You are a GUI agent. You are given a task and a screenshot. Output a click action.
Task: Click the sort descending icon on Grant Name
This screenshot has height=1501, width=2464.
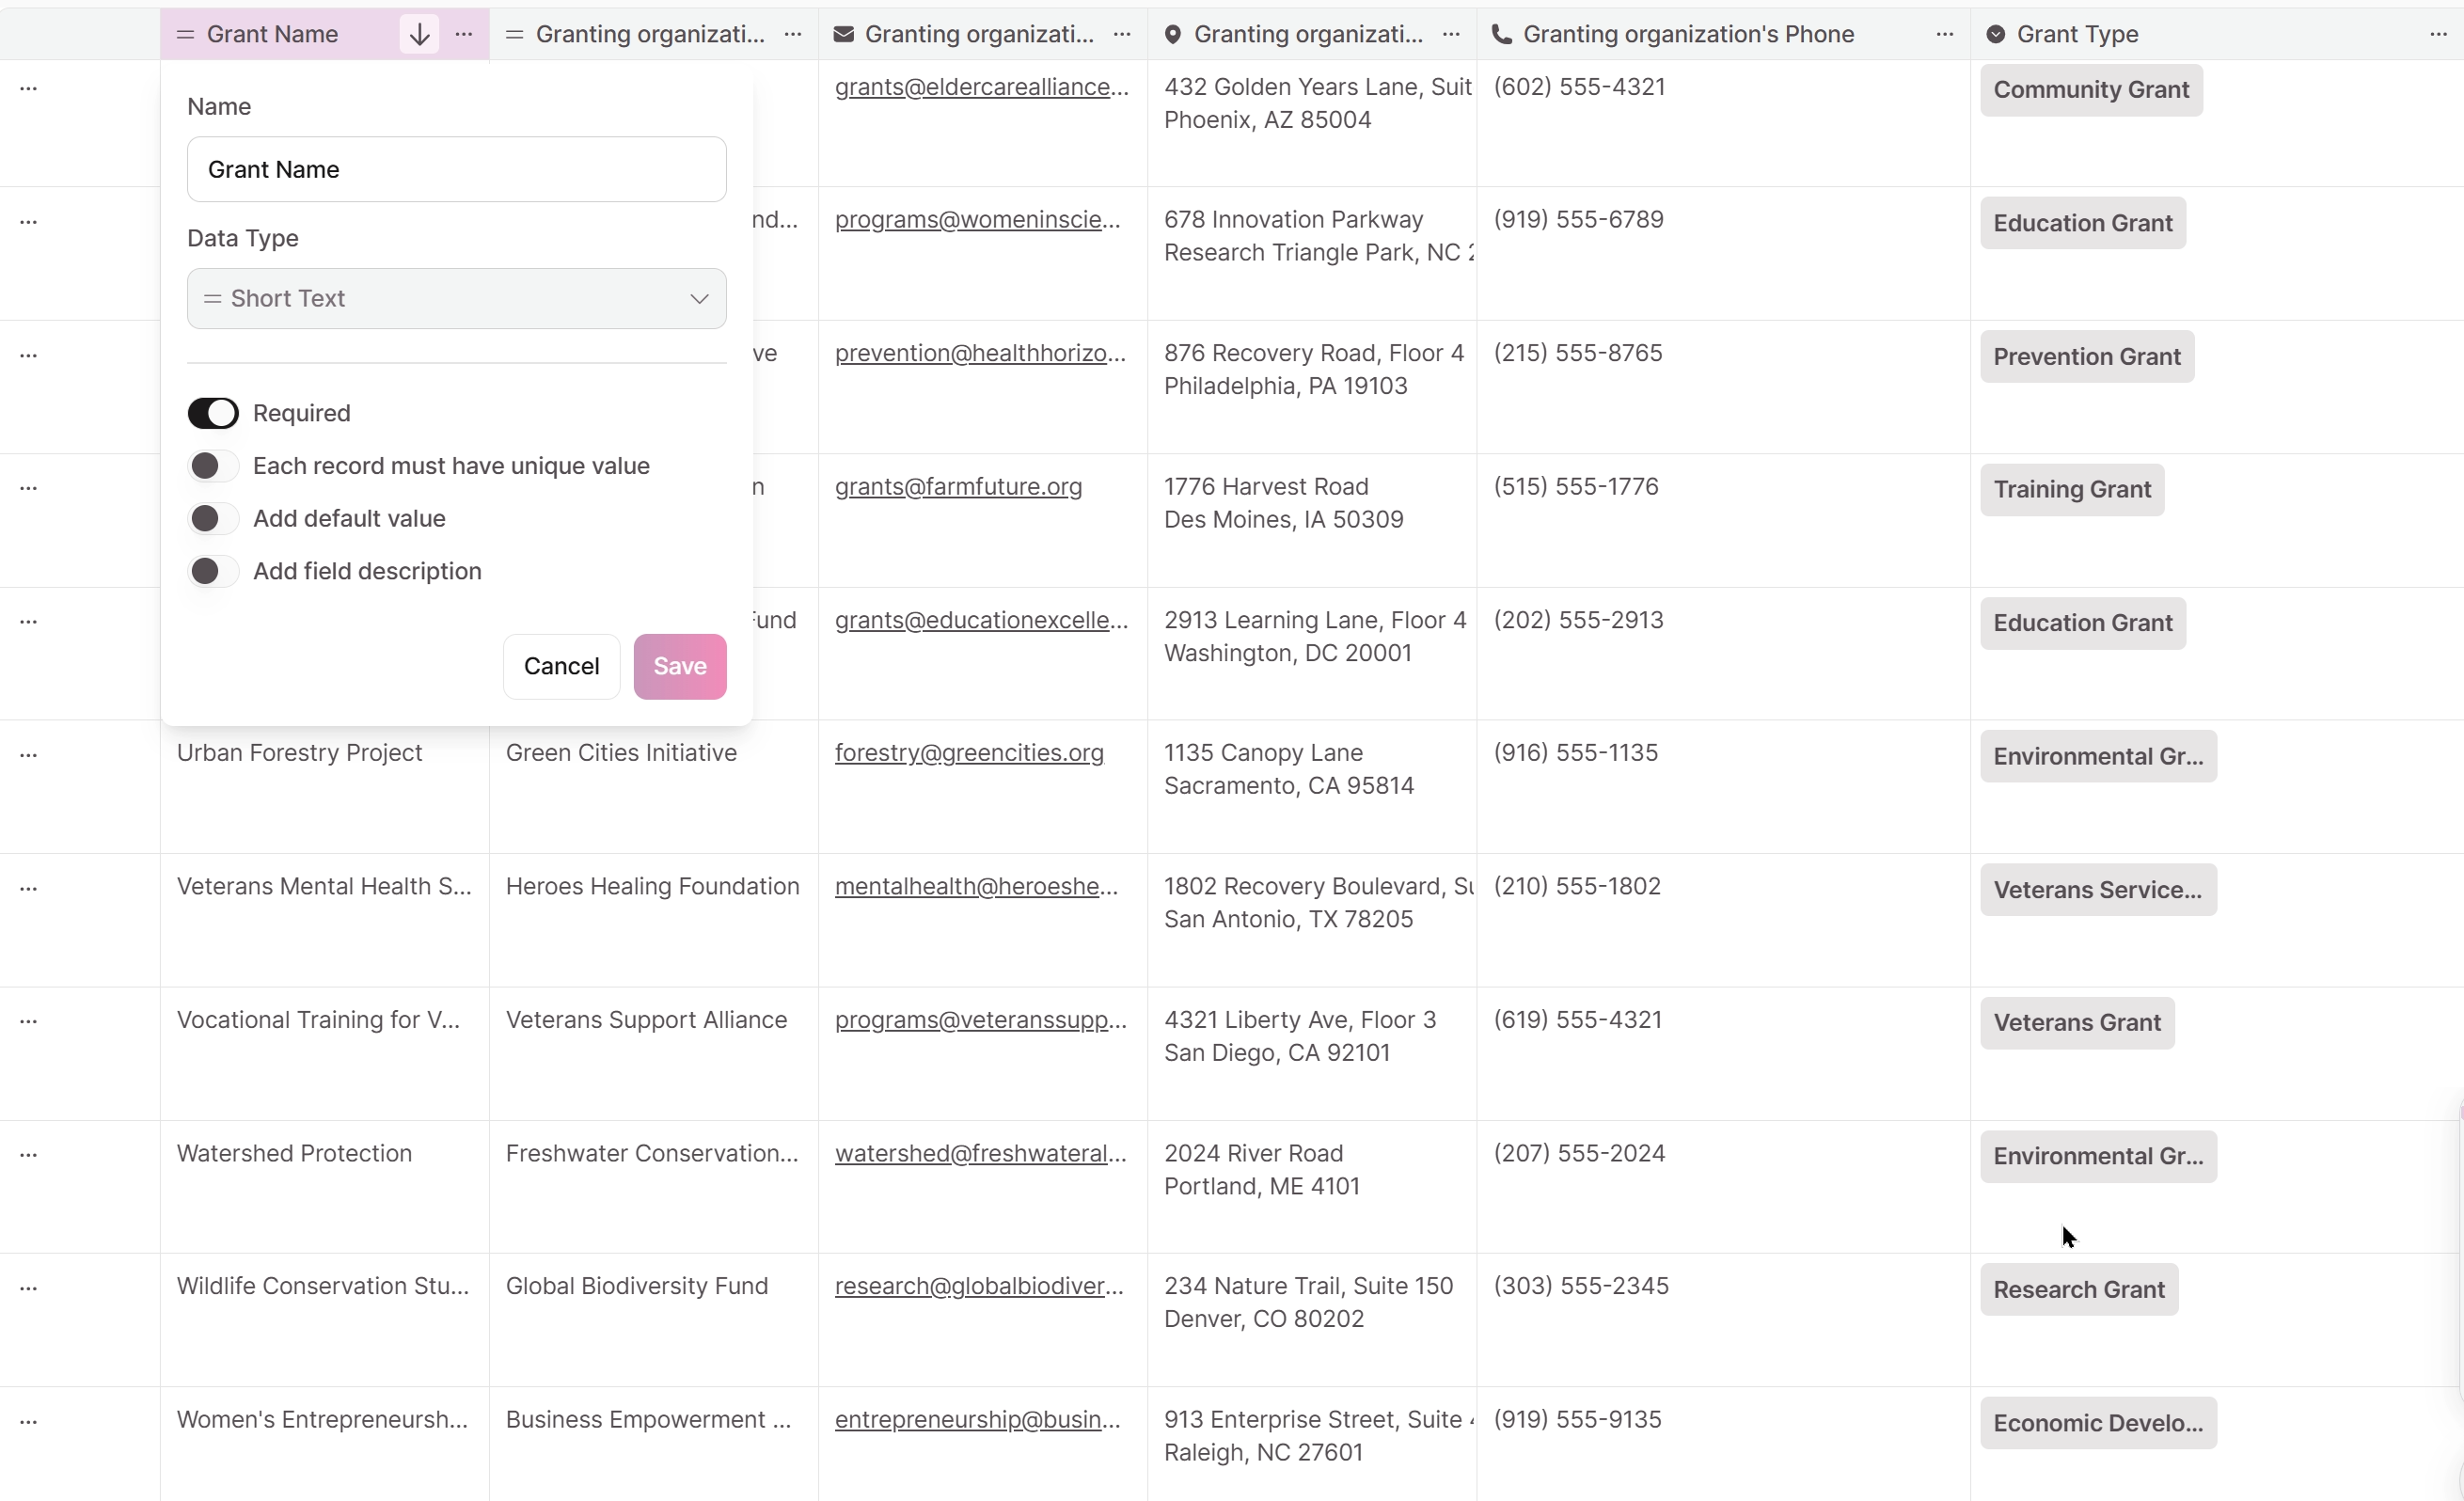[419, 34]
